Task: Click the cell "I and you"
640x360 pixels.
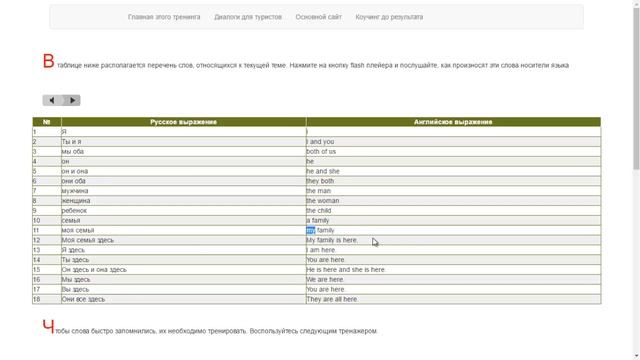Action: point(453,142)
